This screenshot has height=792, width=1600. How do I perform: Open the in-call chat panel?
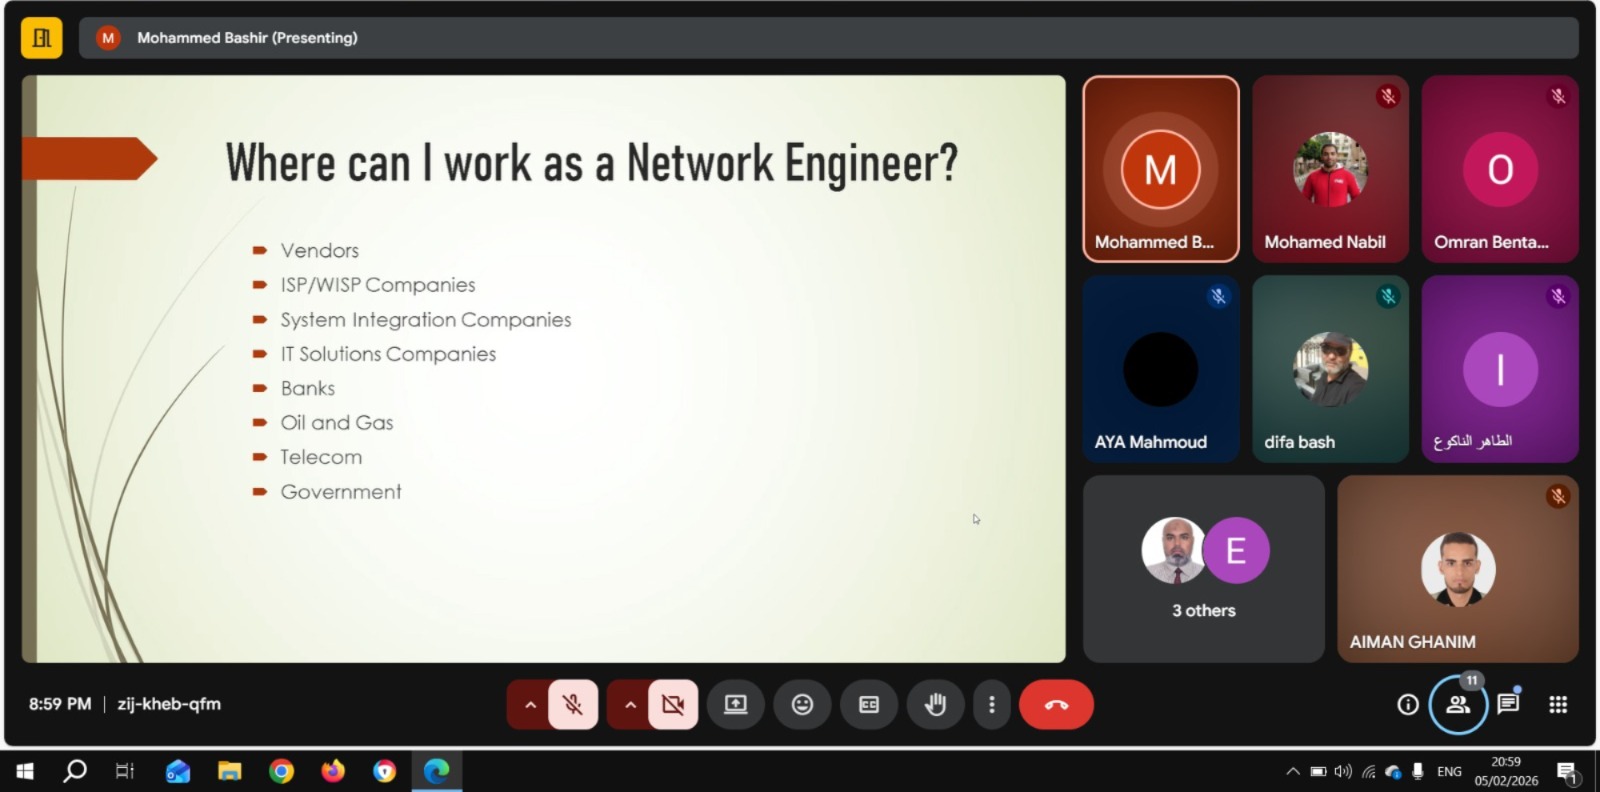tap(1508, 704)
